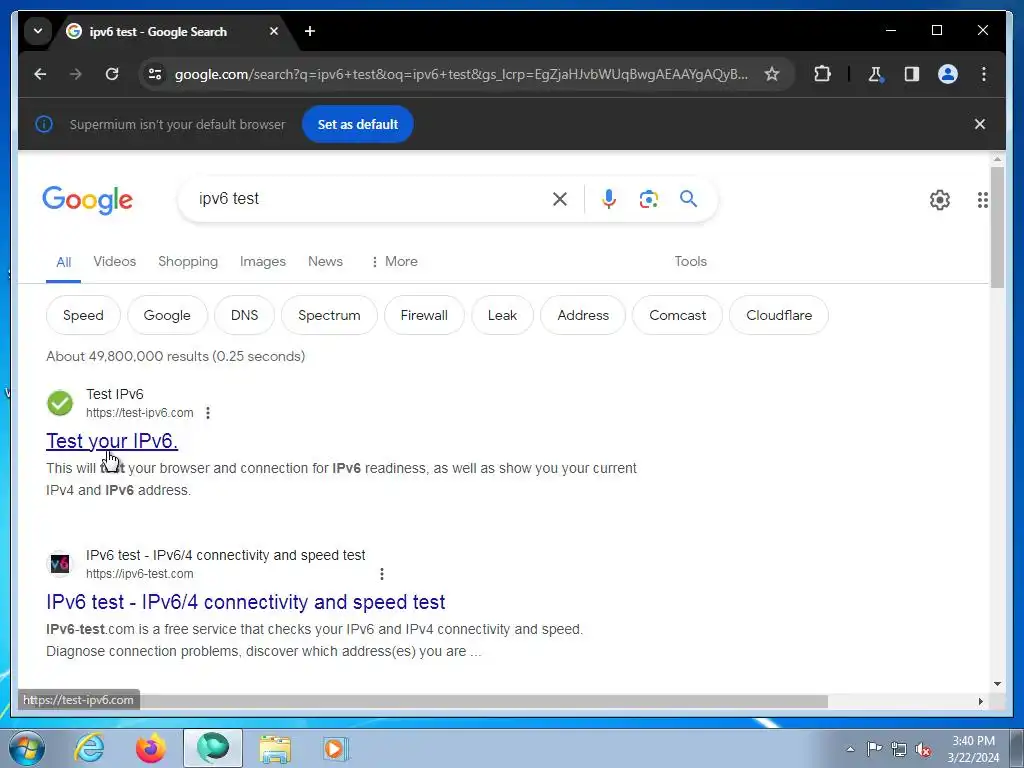
Task: Bookmark this page with the star
Action: coord(772,74)
